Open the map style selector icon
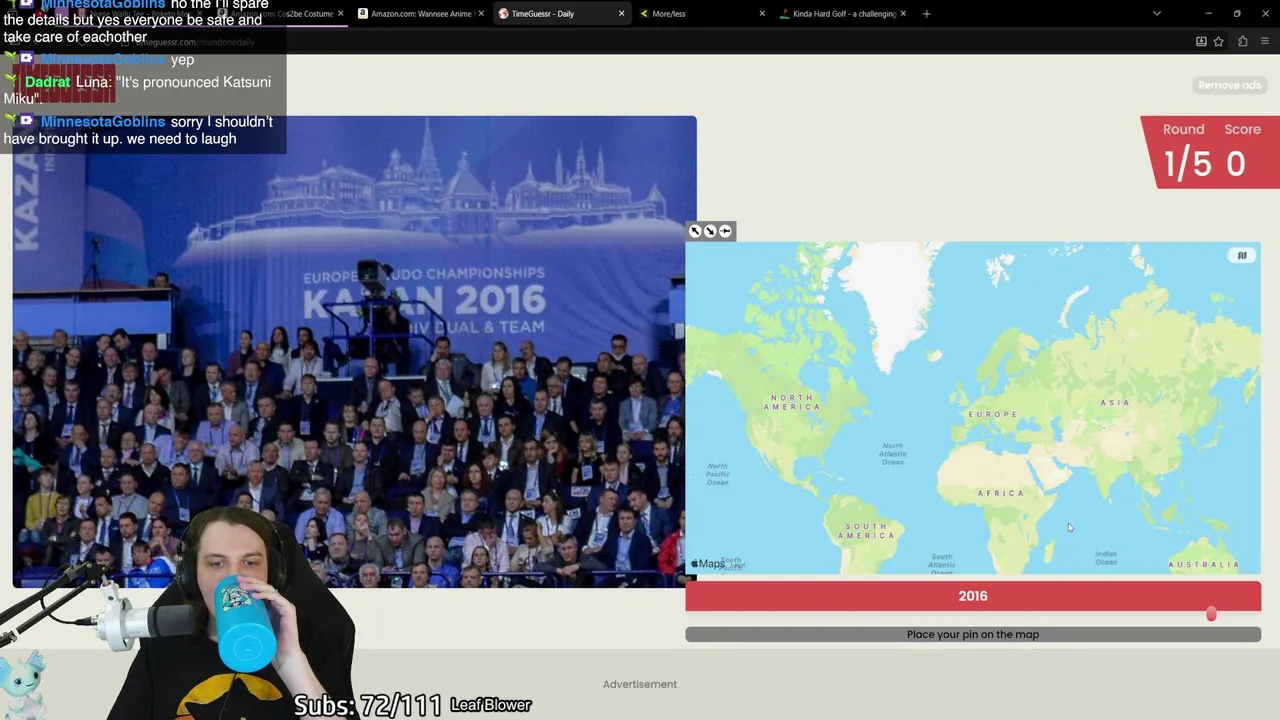The width and height of the screenshot is (1280, 720). (x=1242, y=255)
